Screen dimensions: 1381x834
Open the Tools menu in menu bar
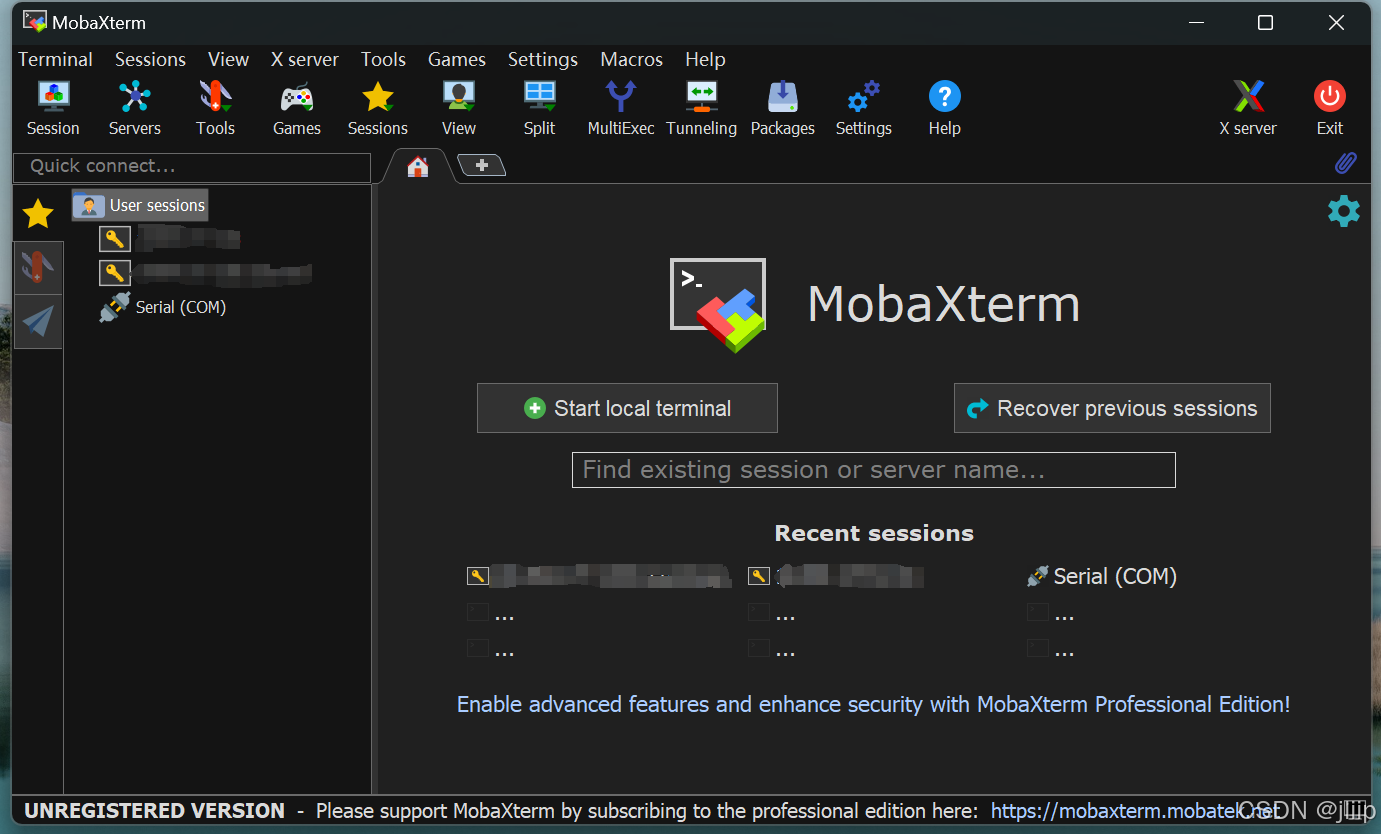click(x=383, y=59)
